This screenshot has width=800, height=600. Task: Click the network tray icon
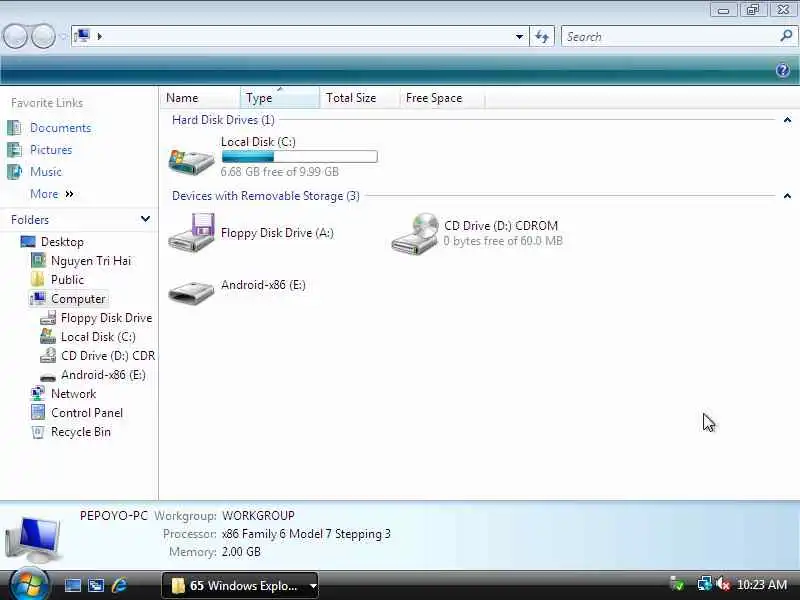click(705, 584)
